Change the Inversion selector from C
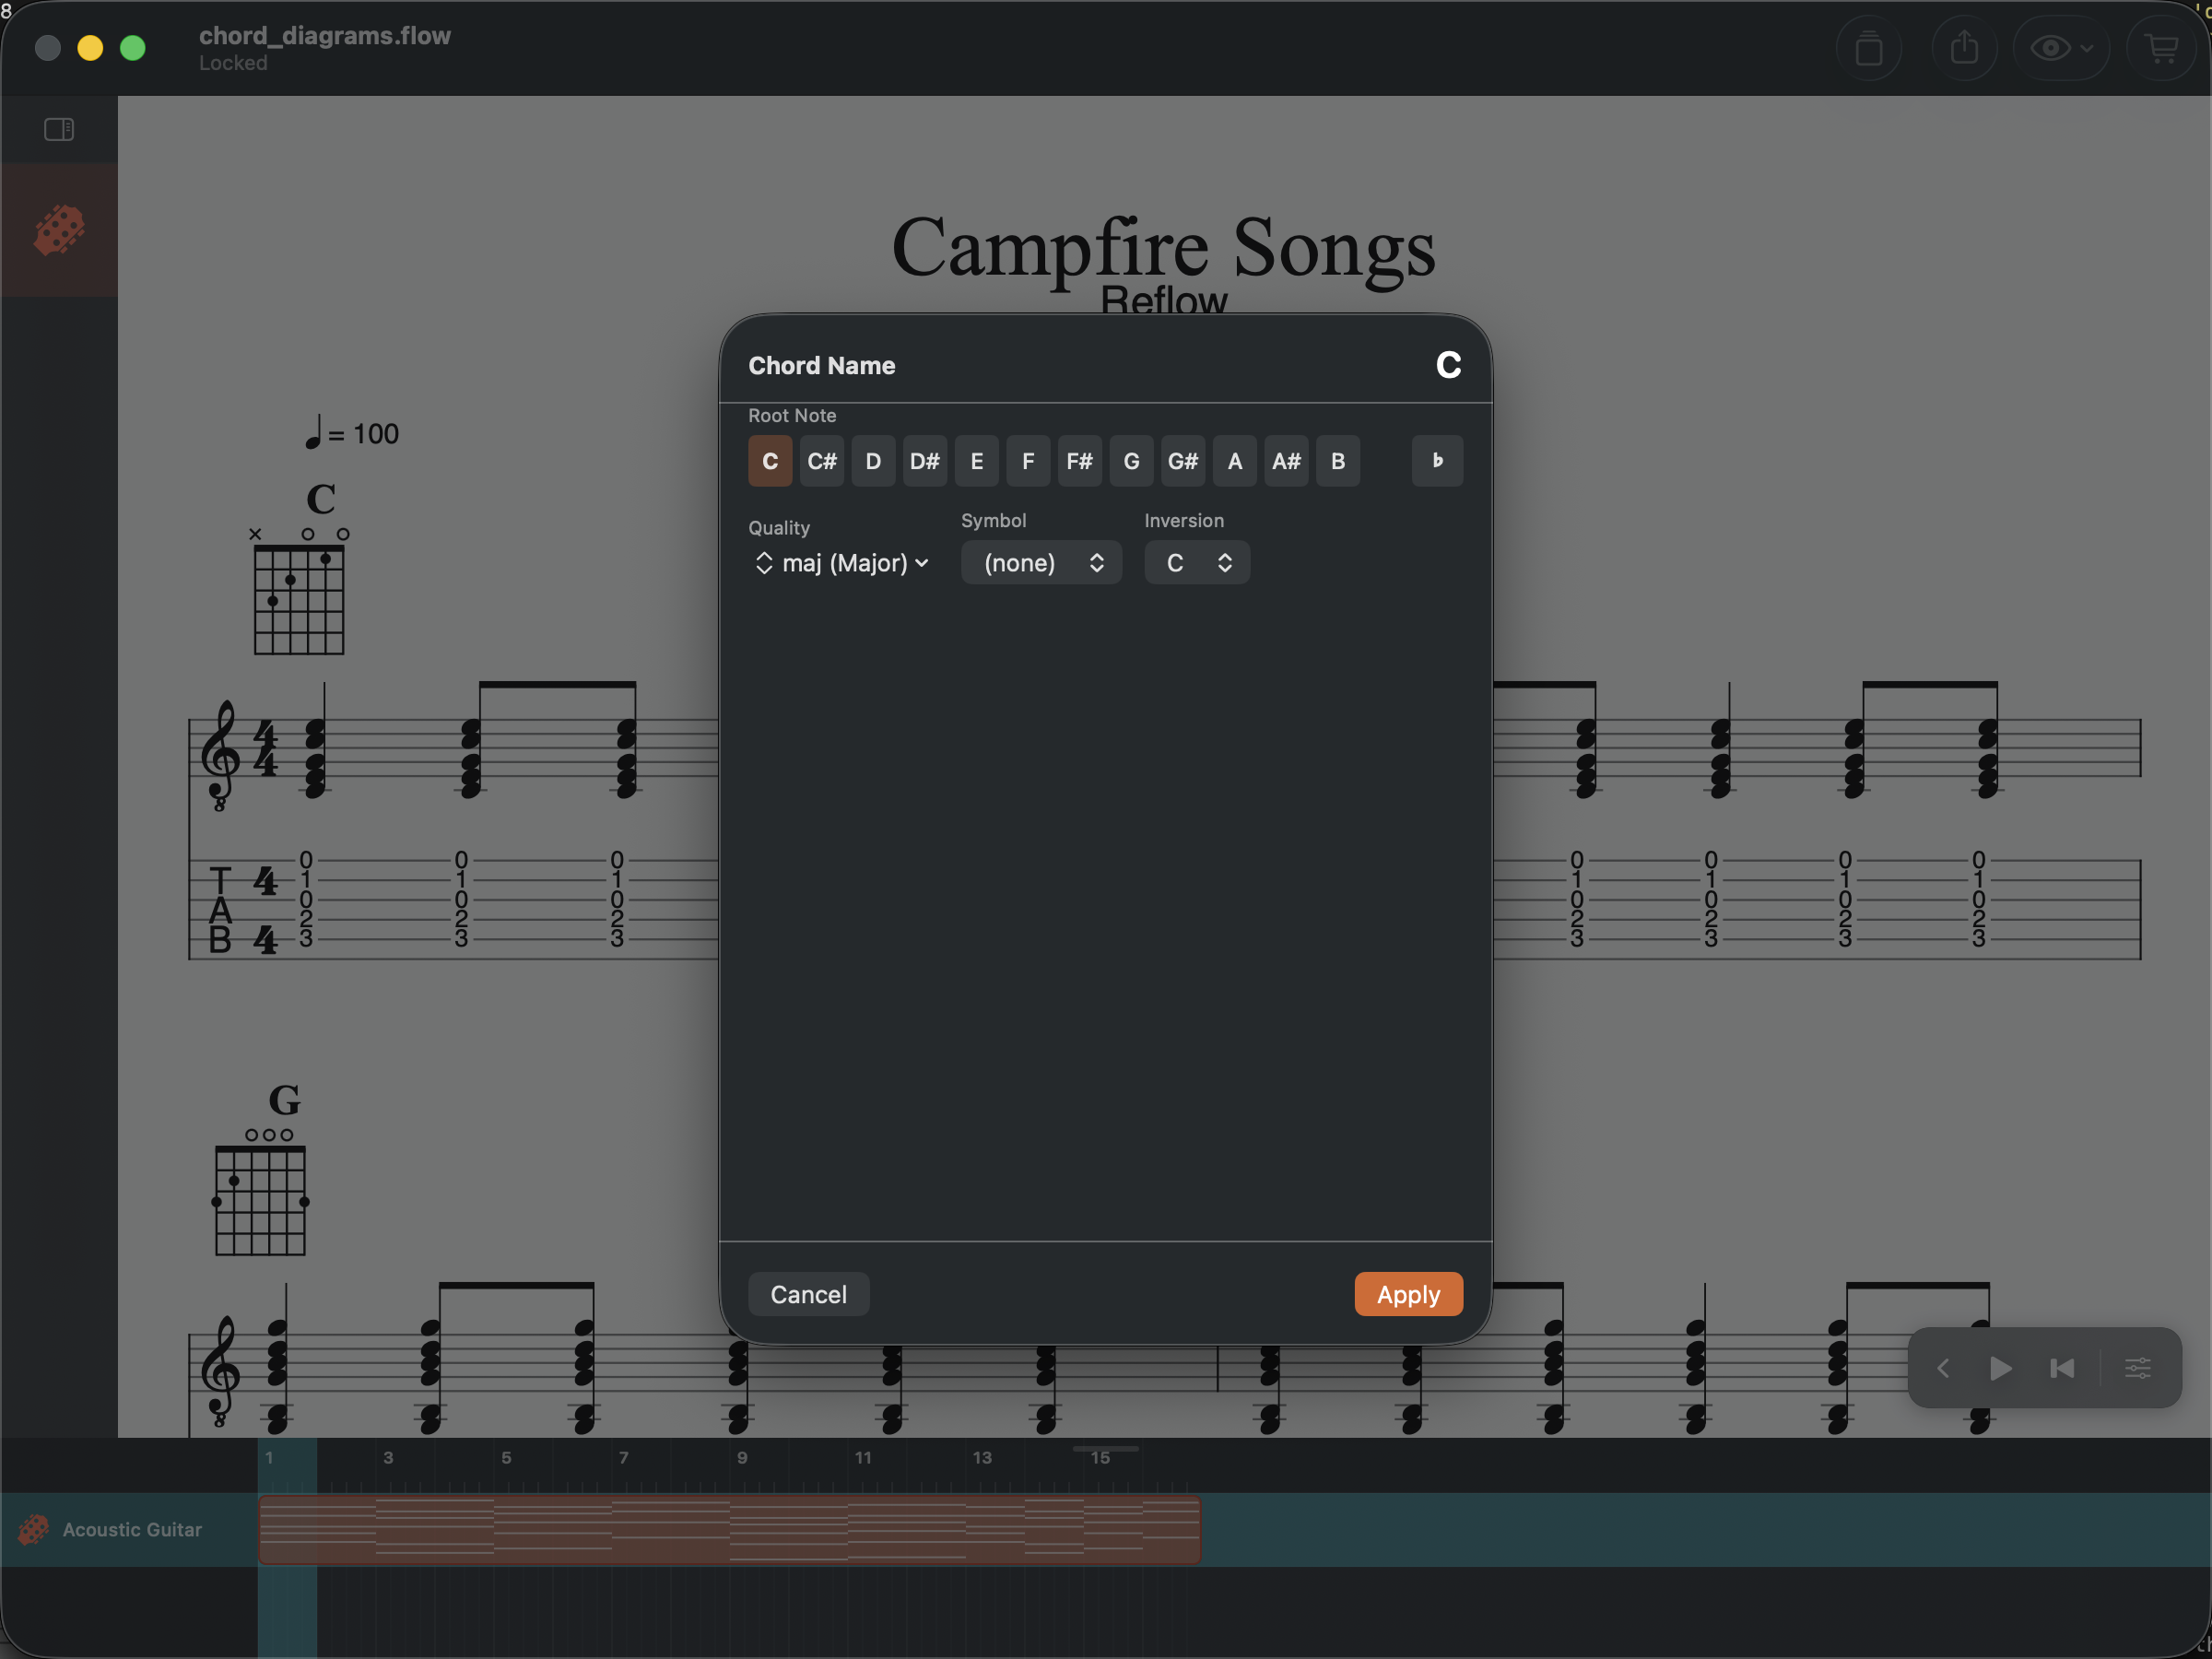 1196,562
